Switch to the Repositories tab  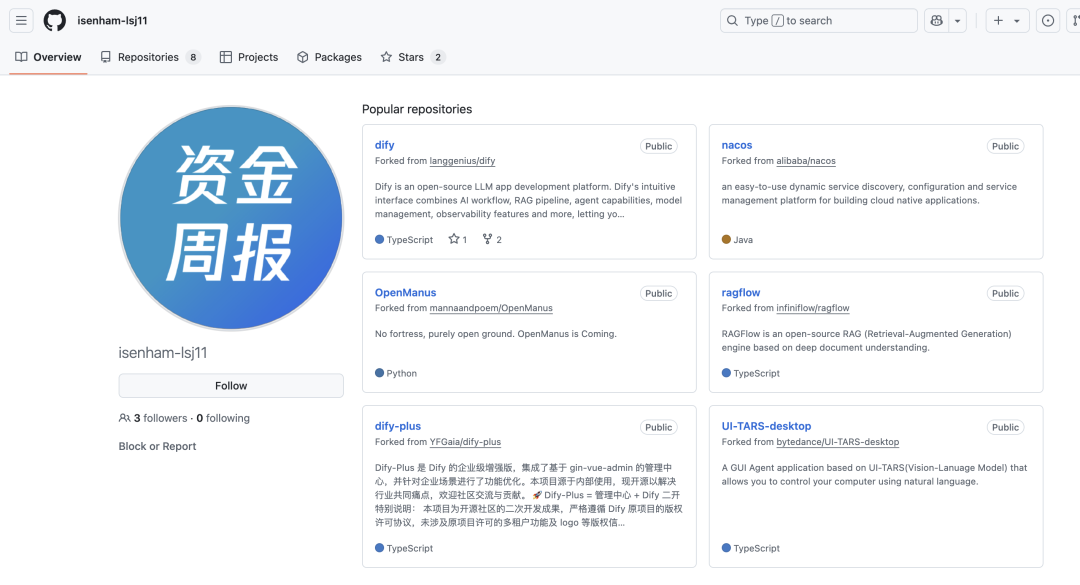click(x=150, y=57)
